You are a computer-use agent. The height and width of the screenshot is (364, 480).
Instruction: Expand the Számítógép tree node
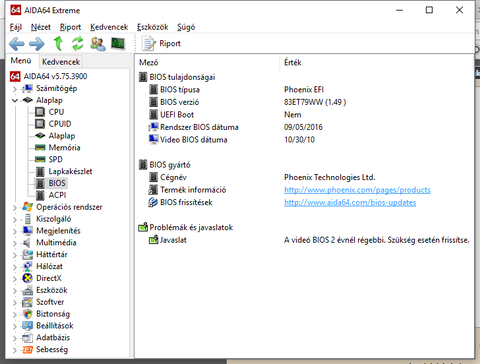coord(15,89)
